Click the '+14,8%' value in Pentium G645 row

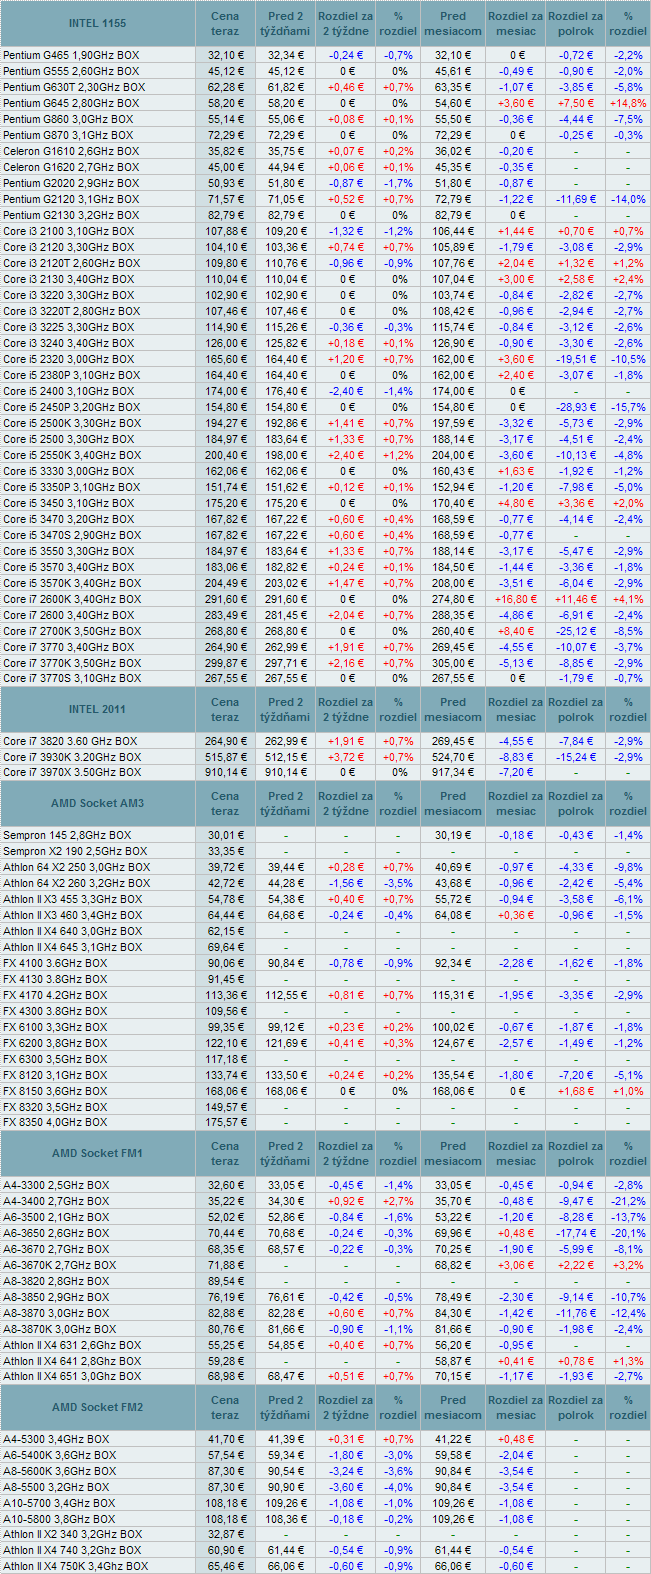628,103
